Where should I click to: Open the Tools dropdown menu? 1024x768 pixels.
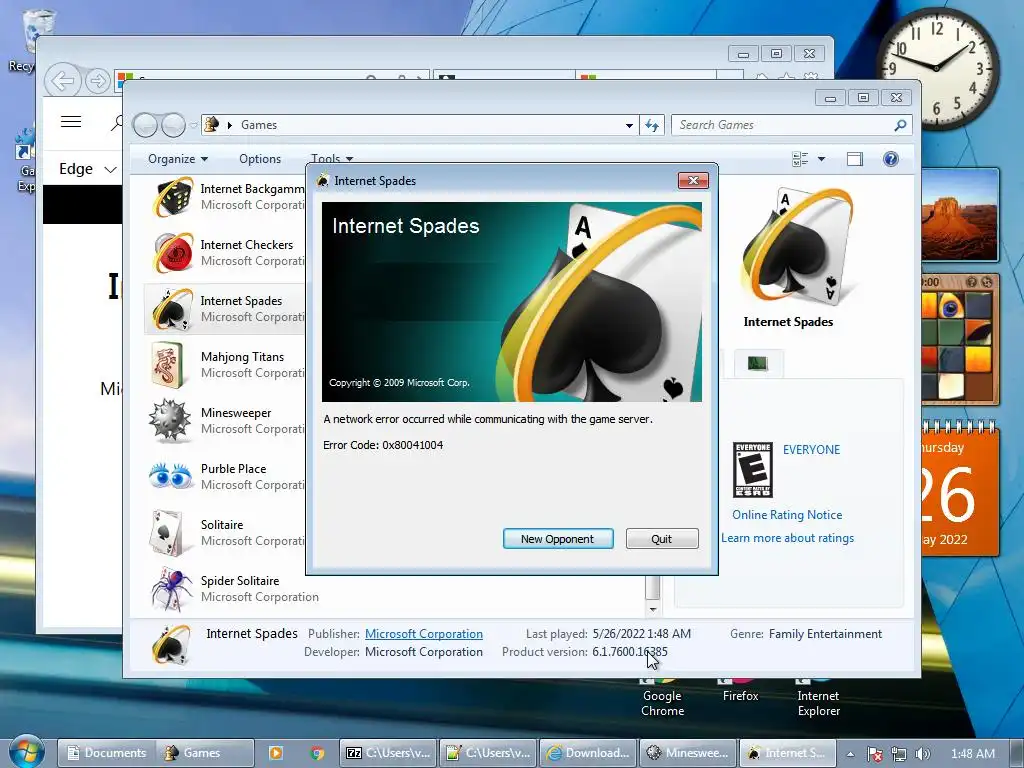[332, 159]
